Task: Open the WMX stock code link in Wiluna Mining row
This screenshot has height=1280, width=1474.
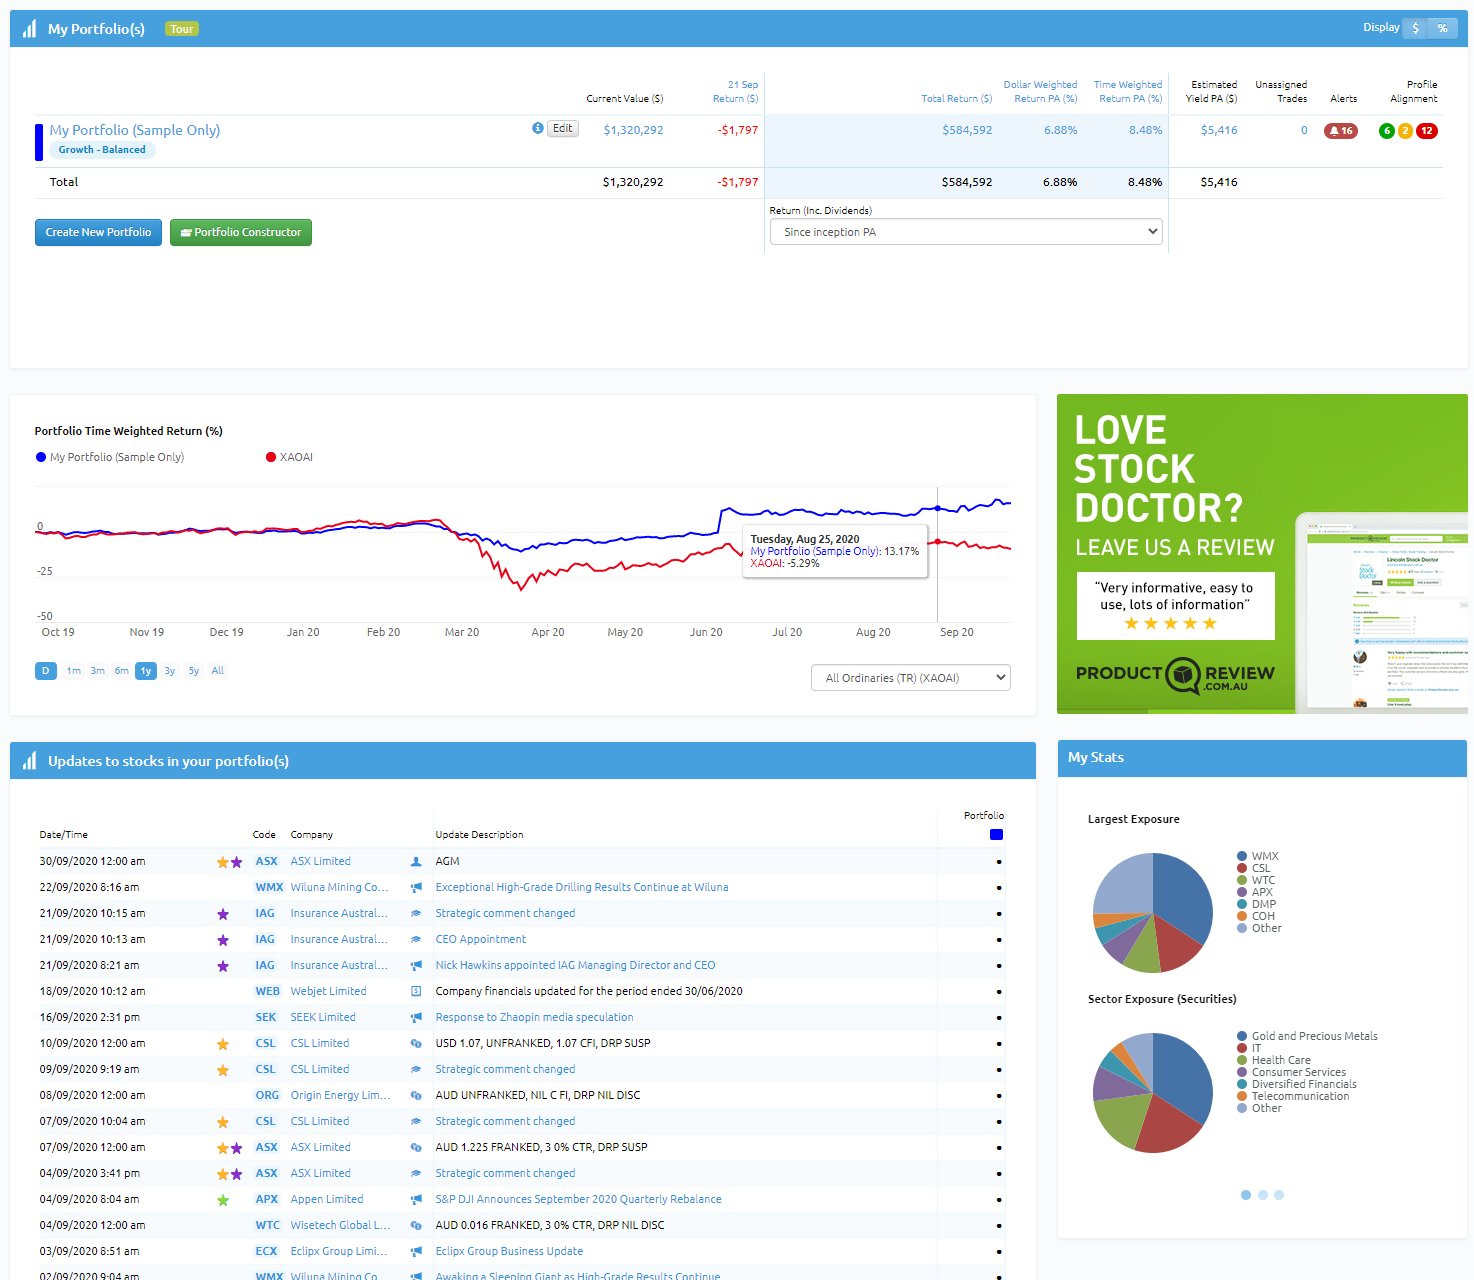Action: coord(269,887)
